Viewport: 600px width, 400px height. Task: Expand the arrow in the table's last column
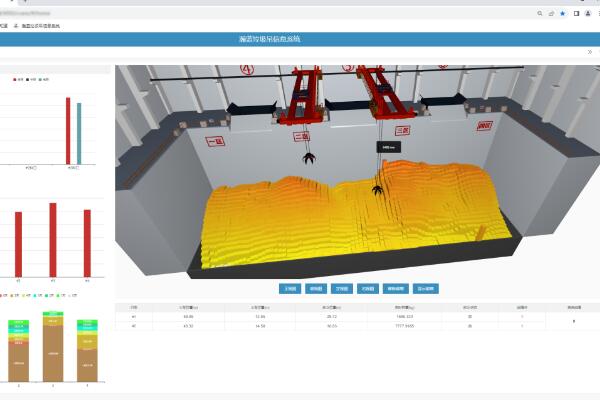pyautogui.click(x=574, y=322)
